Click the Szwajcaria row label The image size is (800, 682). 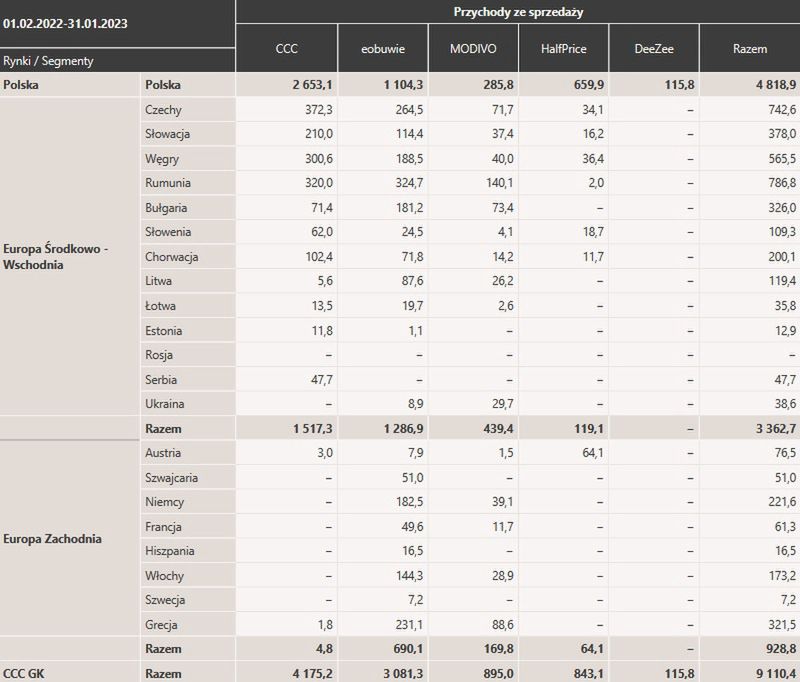click(x=171, y=477)
